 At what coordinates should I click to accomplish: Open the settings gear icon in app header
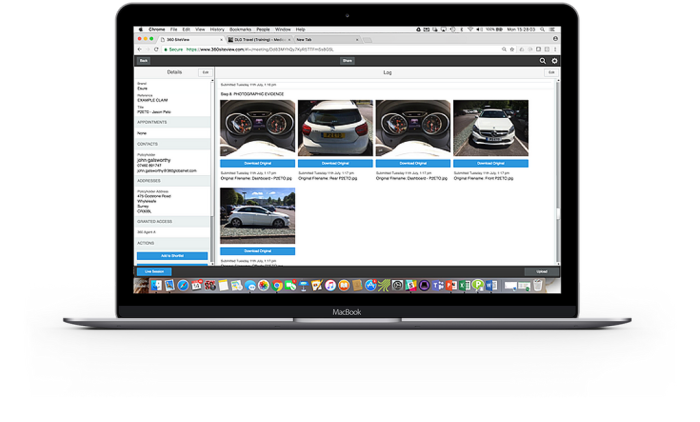pos(555,61)
